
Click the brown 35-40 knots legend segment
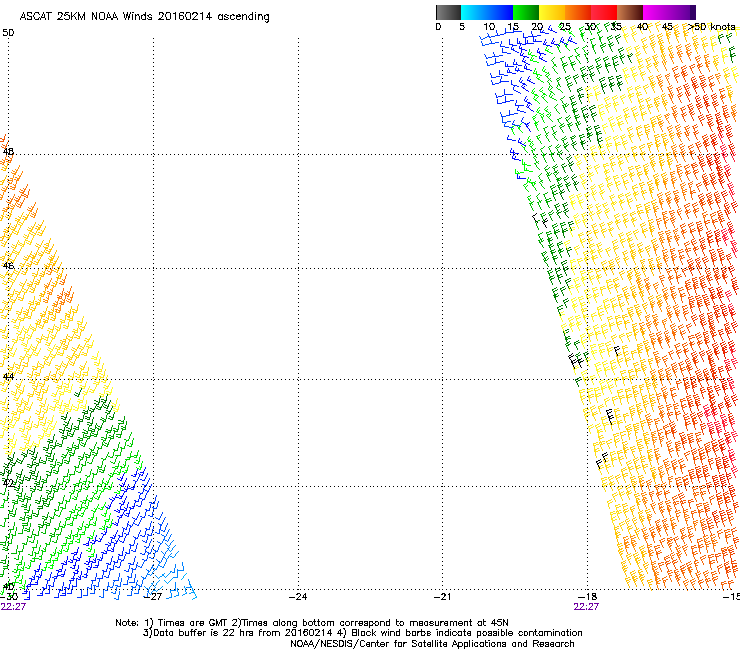click(630, 12)
